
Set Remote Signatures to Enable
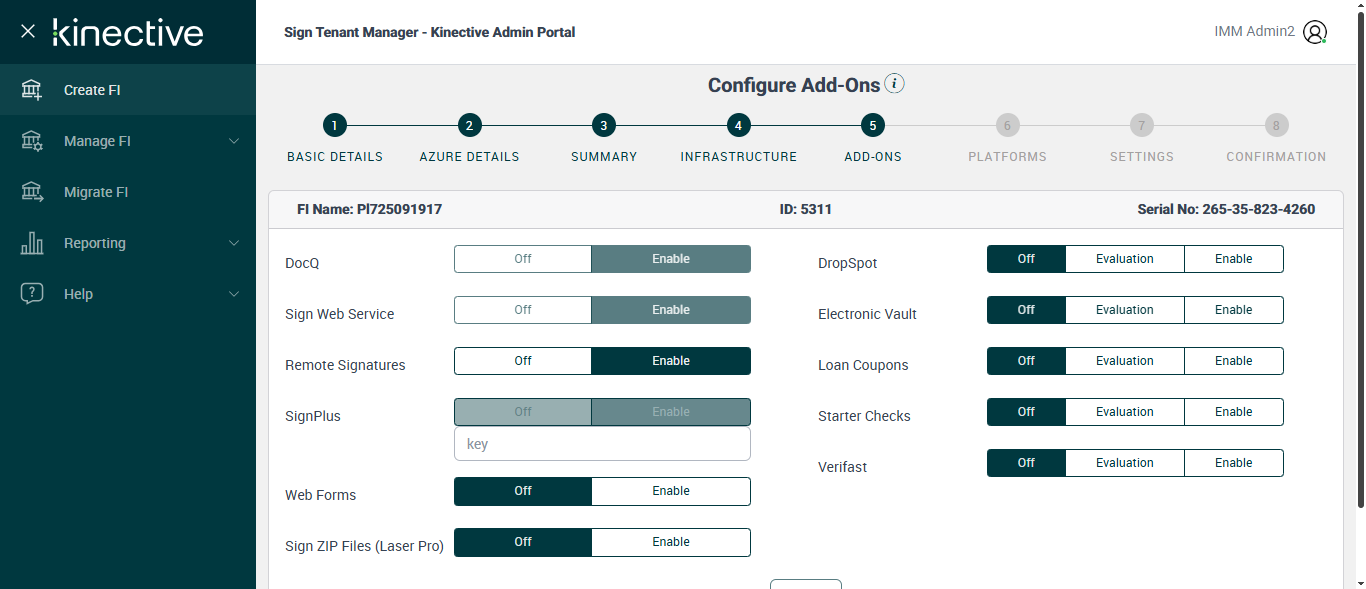pos(671,361)
